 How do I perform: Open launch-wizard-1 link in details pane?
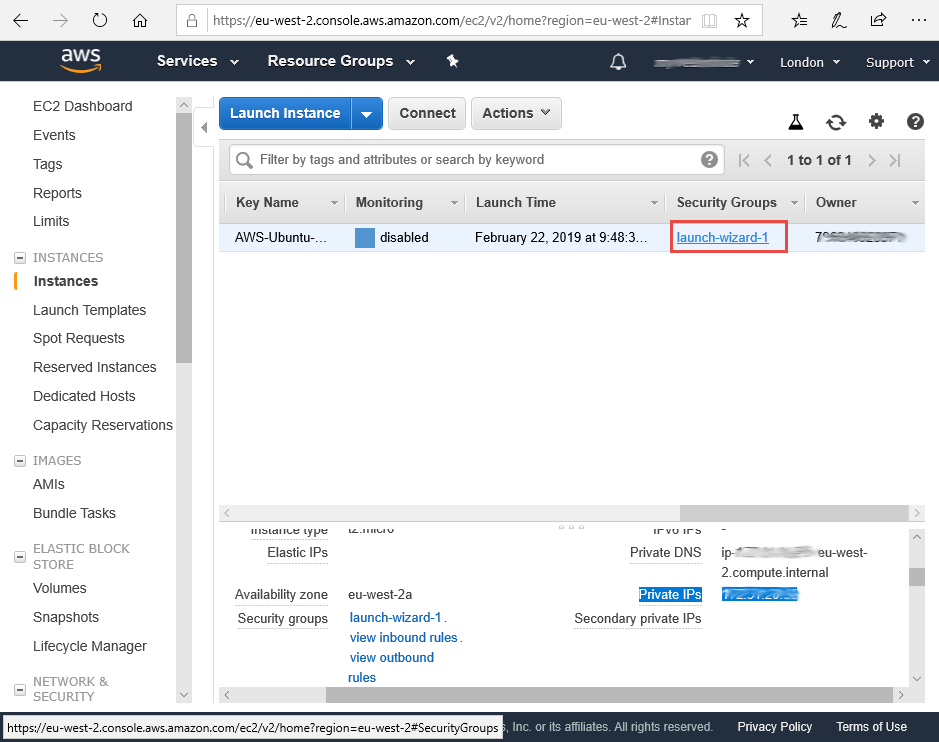pos(395,617)
